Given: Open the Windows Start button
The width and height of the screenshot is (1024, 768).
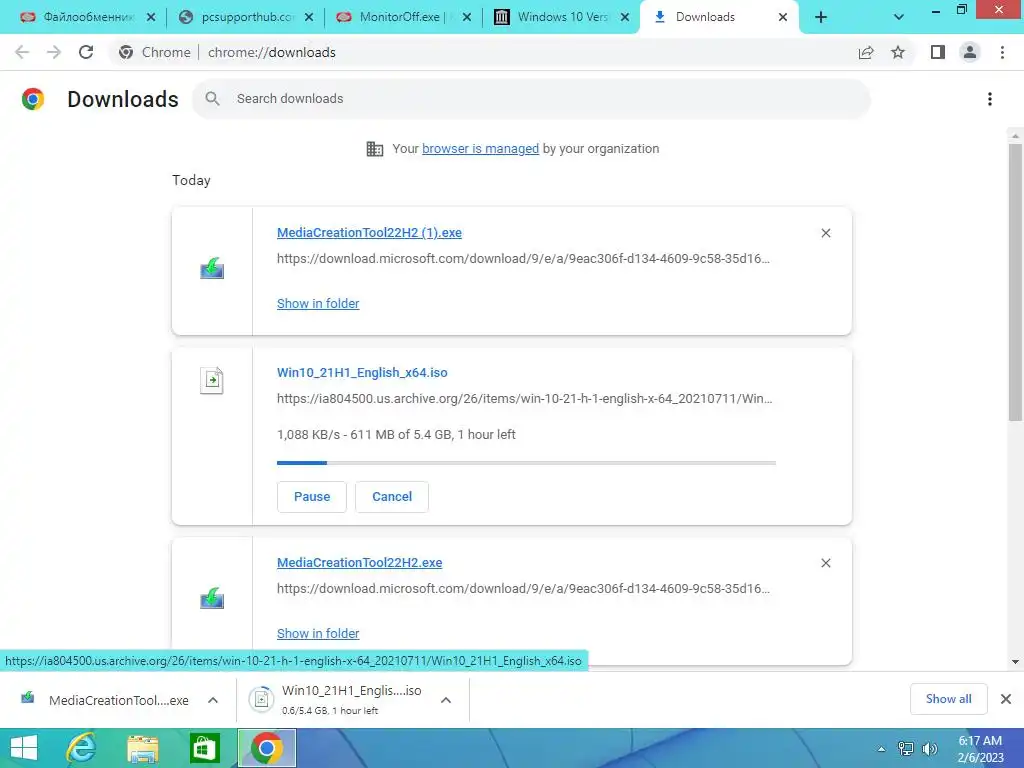Looking at the screenshot, I should pyautogui.click(x=23, y=748).
